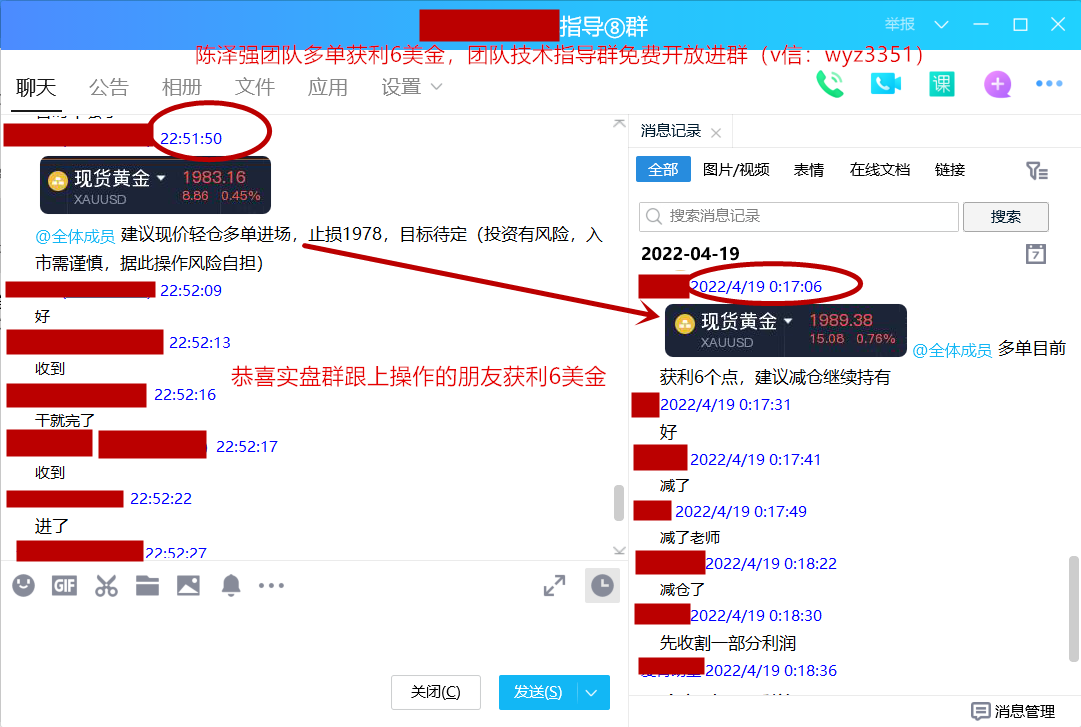
Task: Click the 消息管理 icon at bottom
Action: tap(980, 711)
